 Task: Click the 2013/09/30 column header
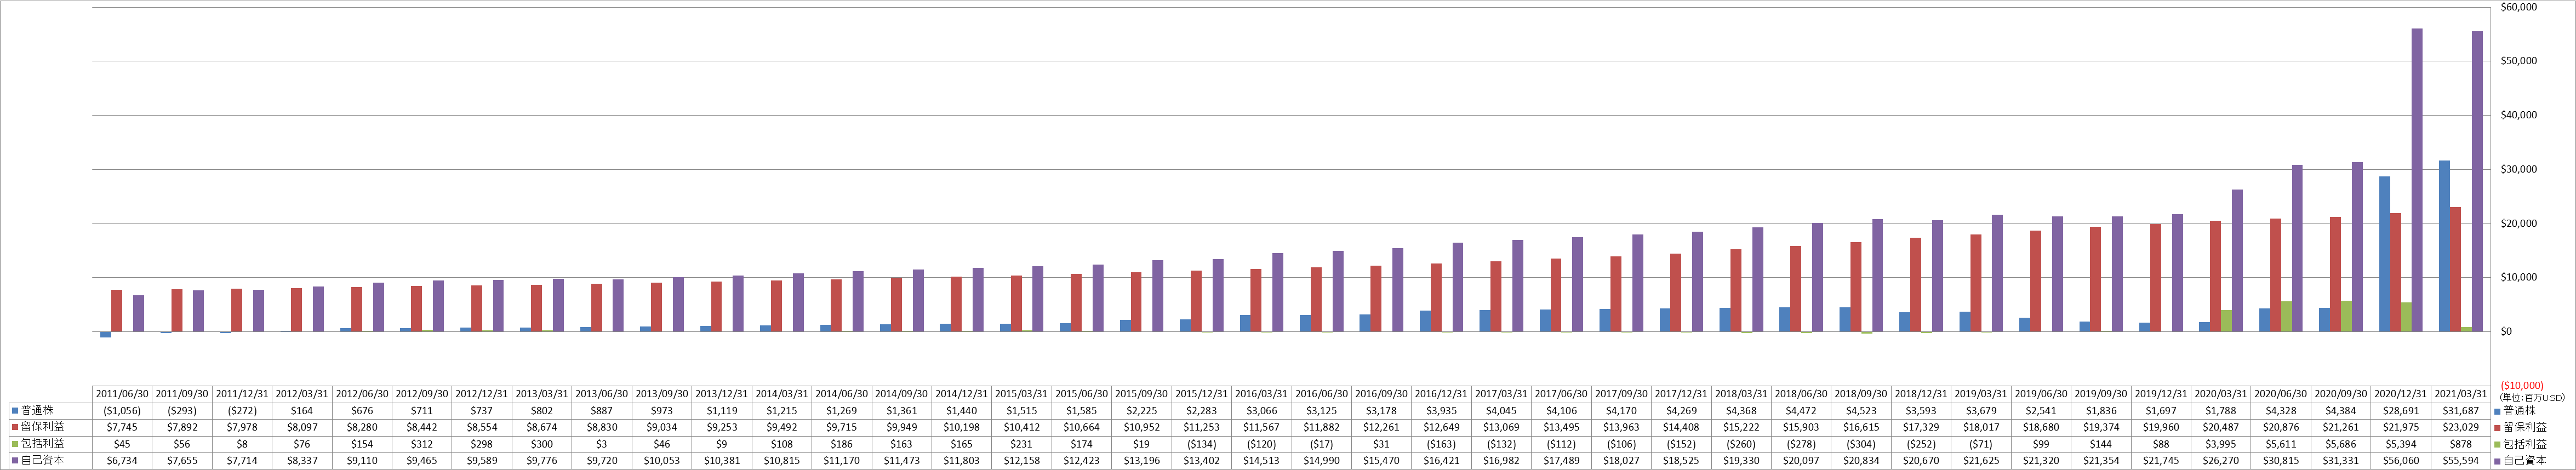(x=662, y=394)
